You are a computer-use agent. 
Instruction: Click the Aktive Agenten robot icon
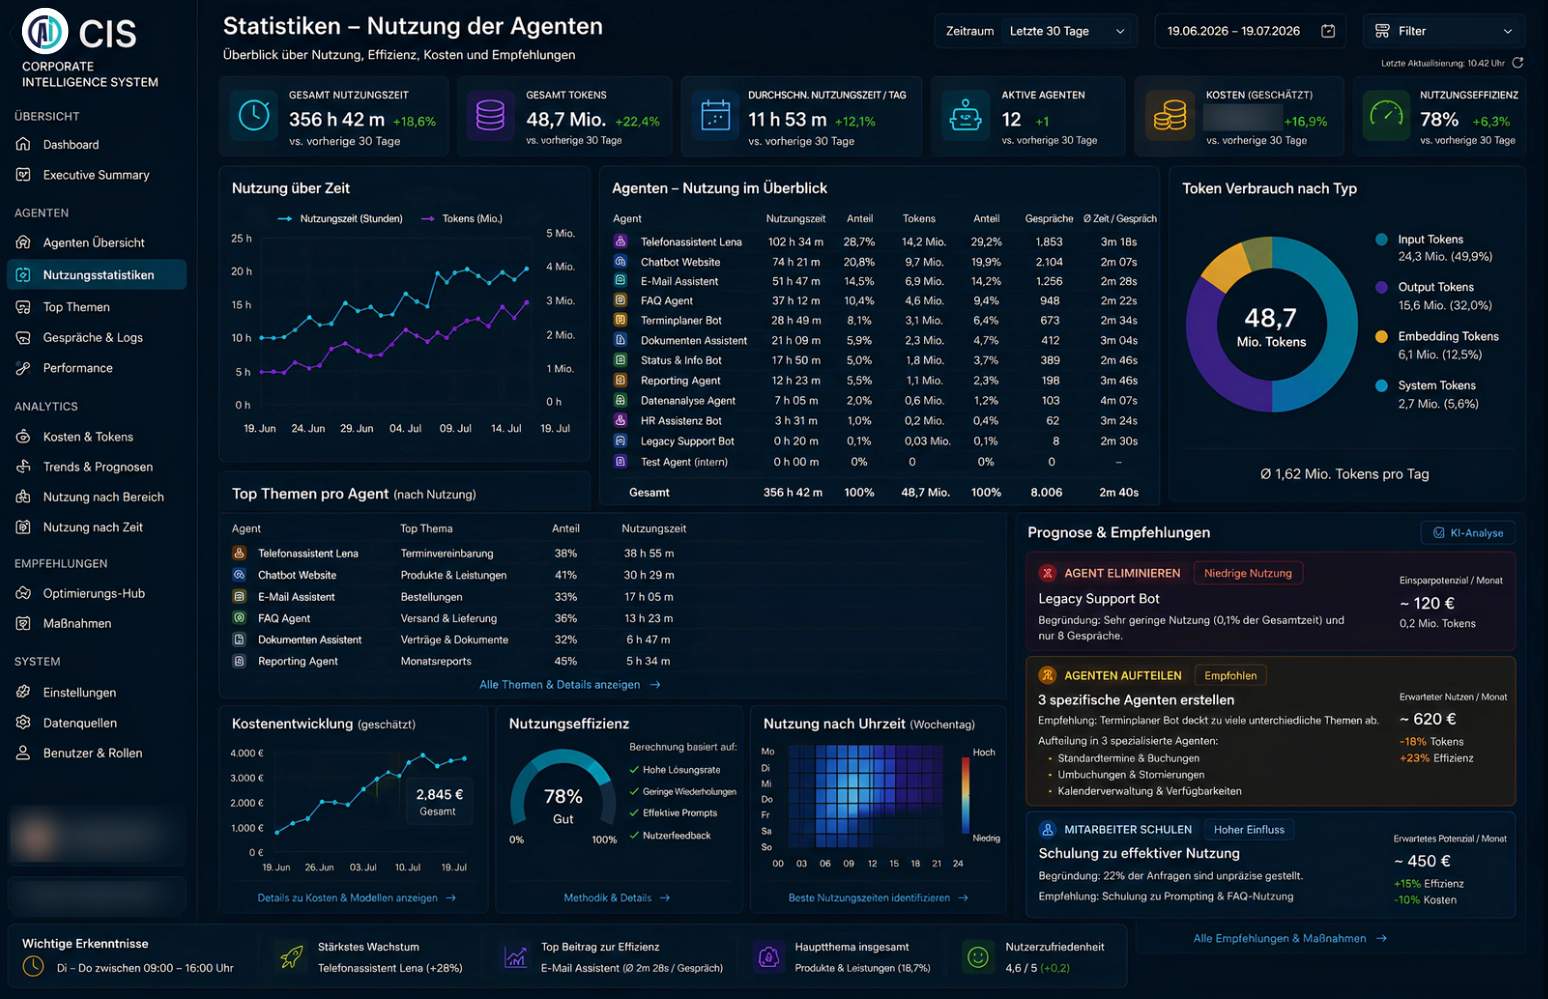965,116
